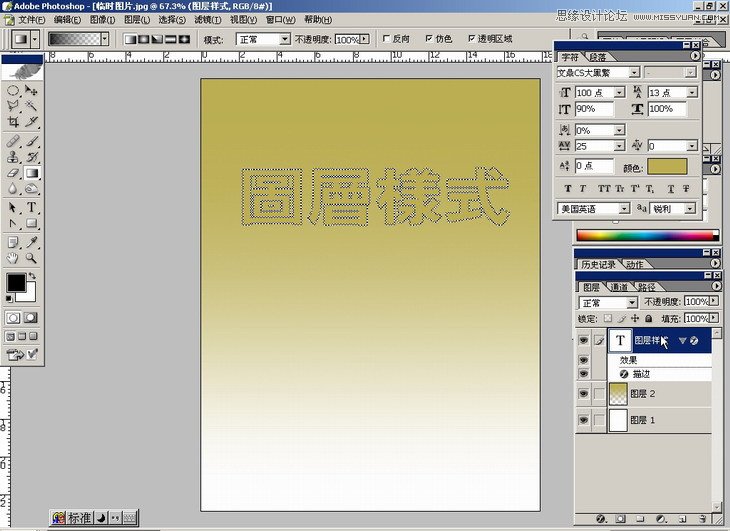Select the Crop tool
The image size is (730, 531).
point(13,121)
